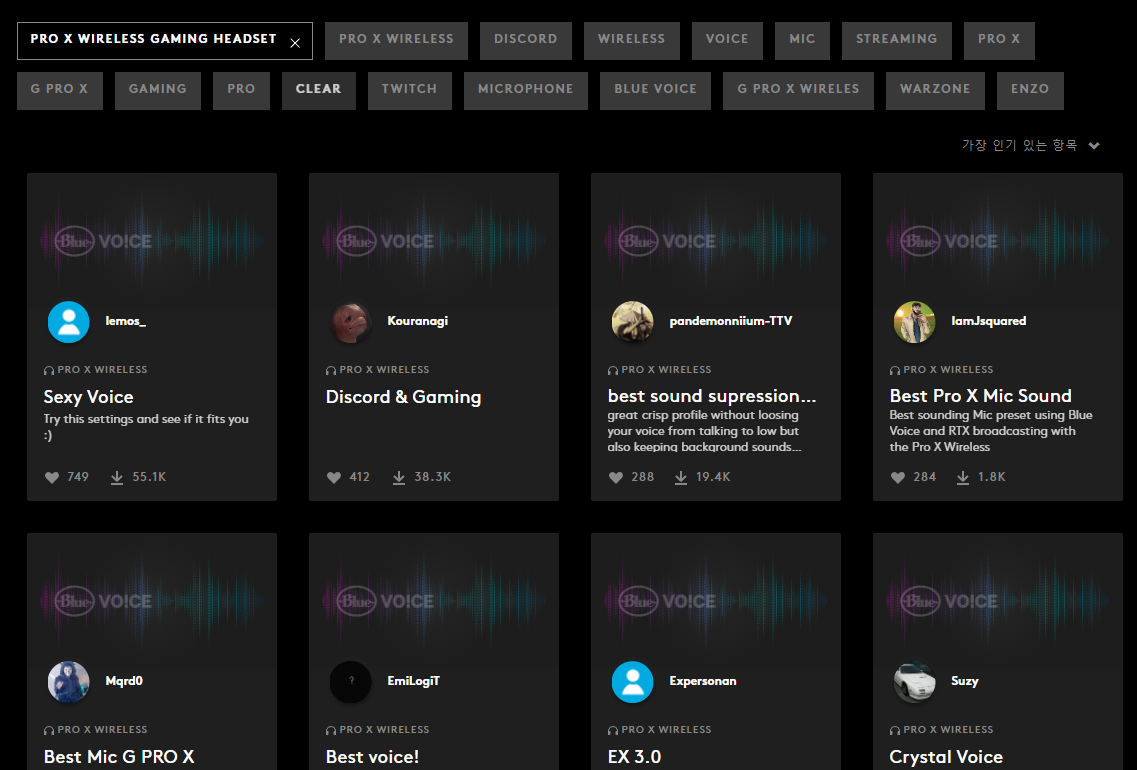Open pandemonniium-TTV's avatar
This screenshot has height=770, width=1137.
632,321
